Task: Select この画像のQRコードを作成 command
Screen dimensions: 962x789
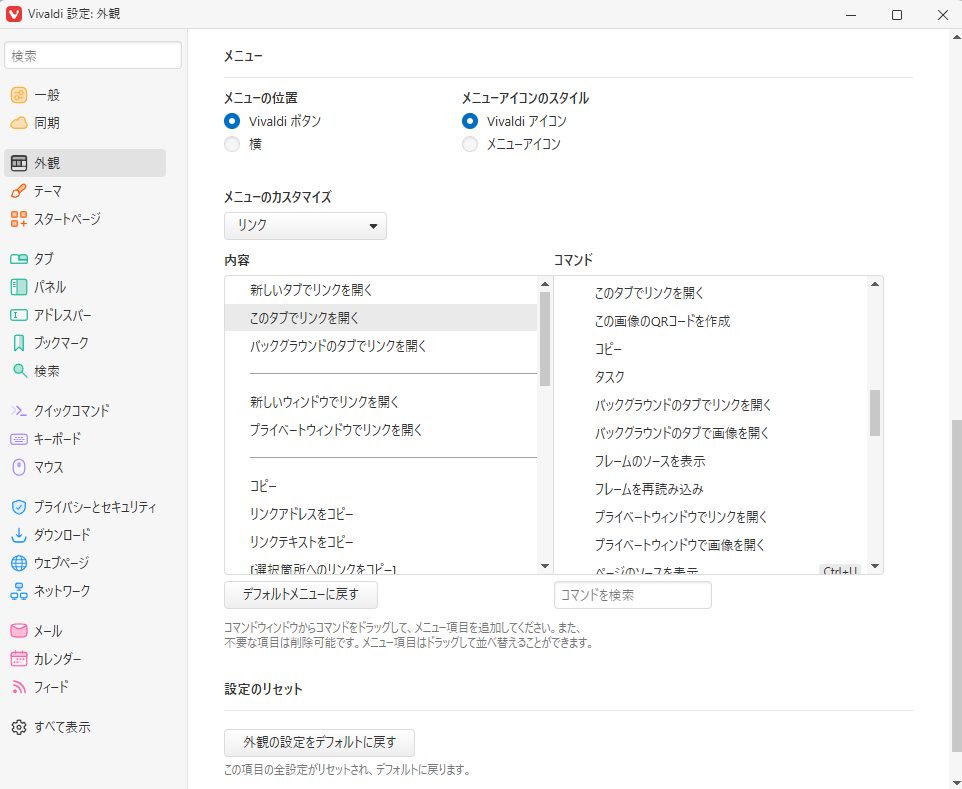Action: pyautogui.click(x=711, y=321)
